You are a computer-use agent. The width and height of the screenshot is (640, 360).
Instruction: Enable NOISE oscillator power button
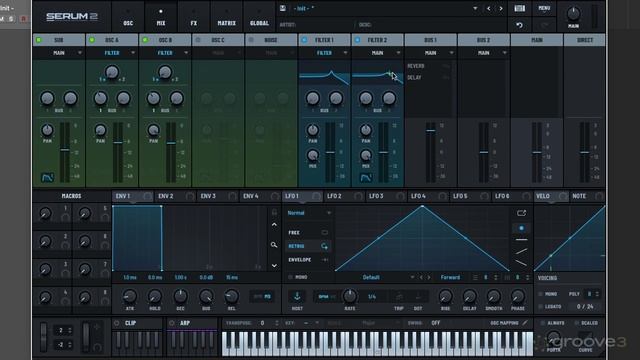click(251, 40)
